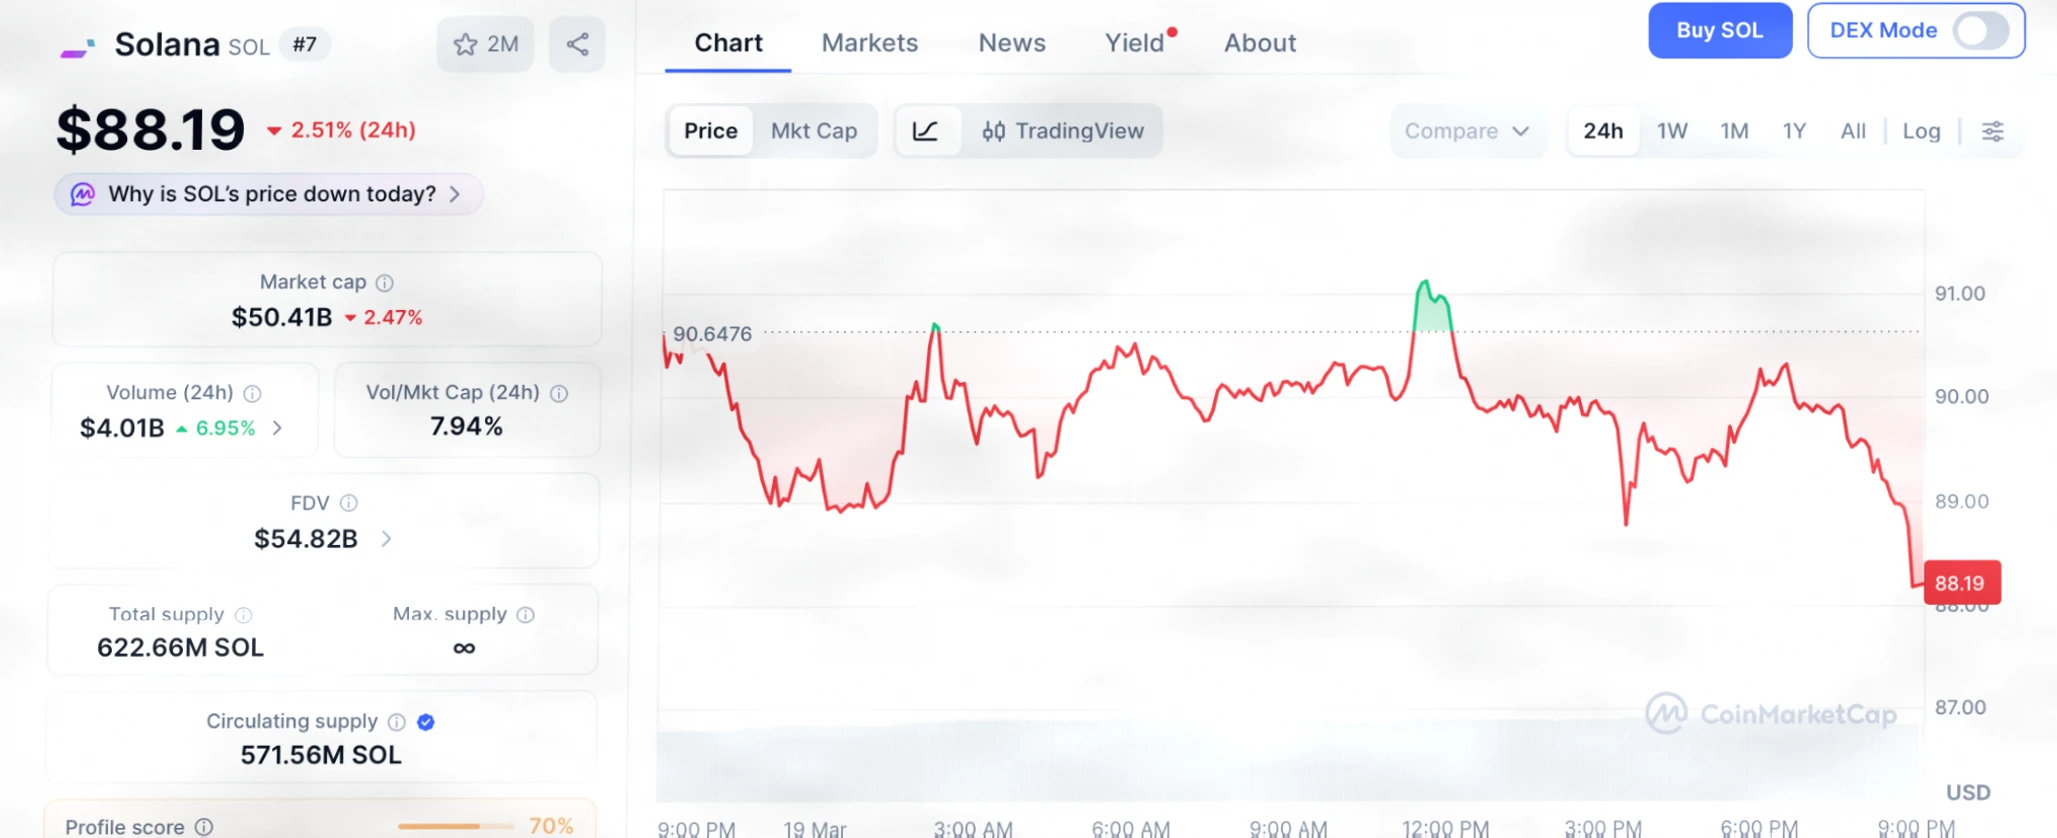Screen dimensions: 2057x838
Task: Open the Vol/Mkt Cap (24h) info icon
Action: pyautogui.click(x=559, y=393)
